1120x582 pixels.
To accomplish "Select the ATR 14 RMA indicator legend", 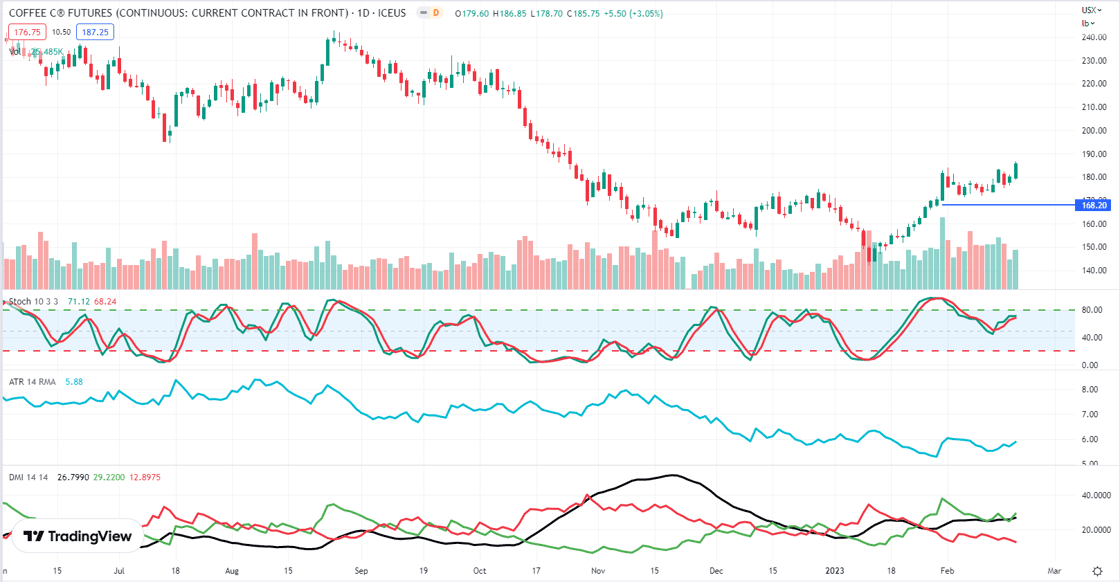I will (32, 382).
